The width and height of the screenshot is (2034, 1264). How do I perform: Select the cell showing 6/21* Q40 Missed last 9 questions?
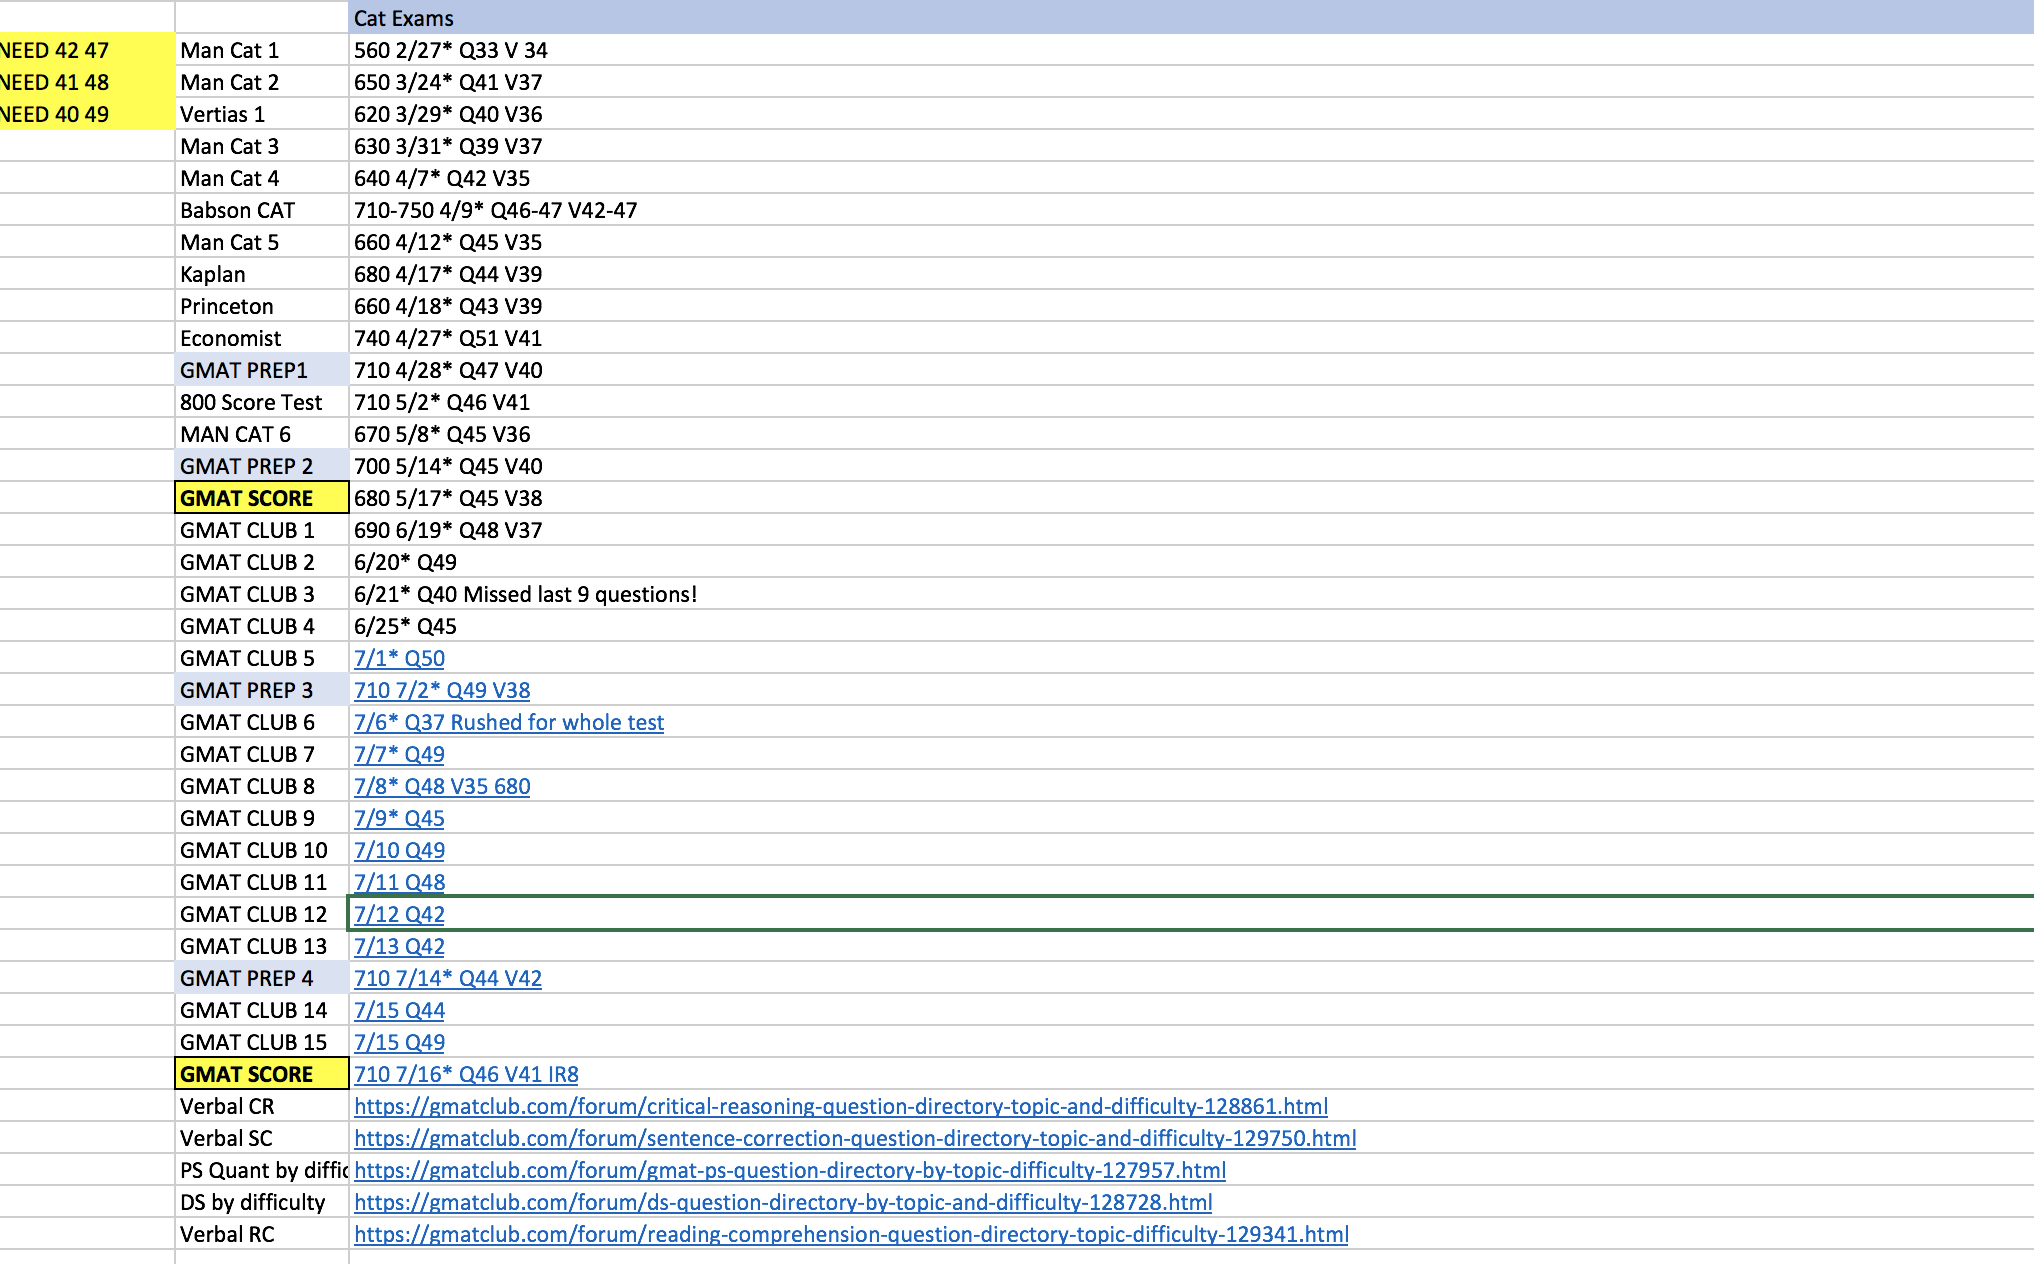point(527,593)
